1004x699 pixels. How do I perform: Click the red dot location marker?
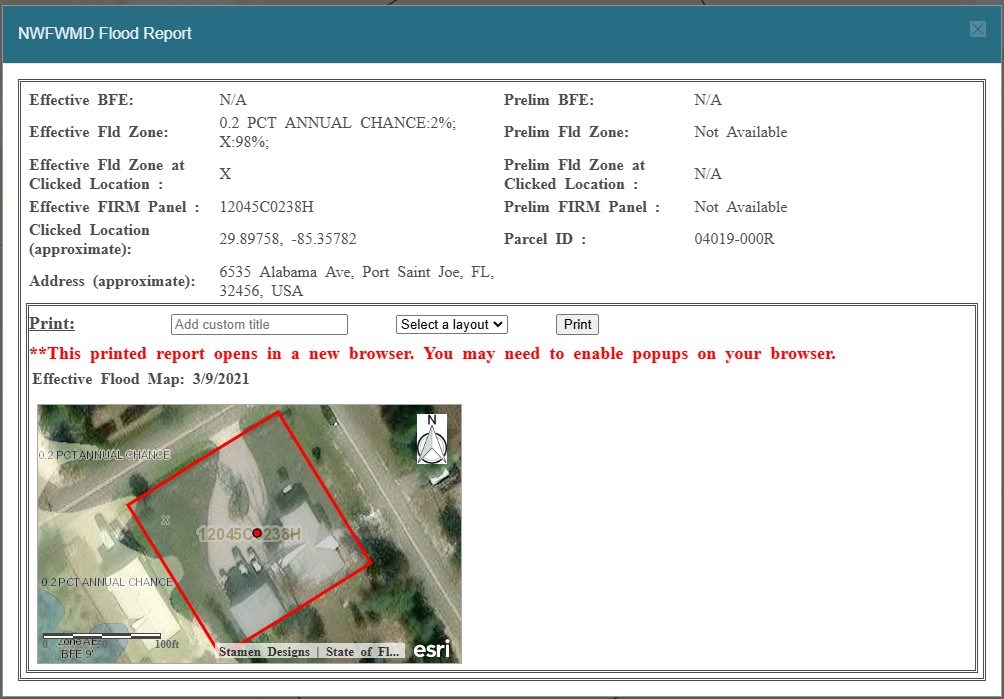[x=257, y=533]
